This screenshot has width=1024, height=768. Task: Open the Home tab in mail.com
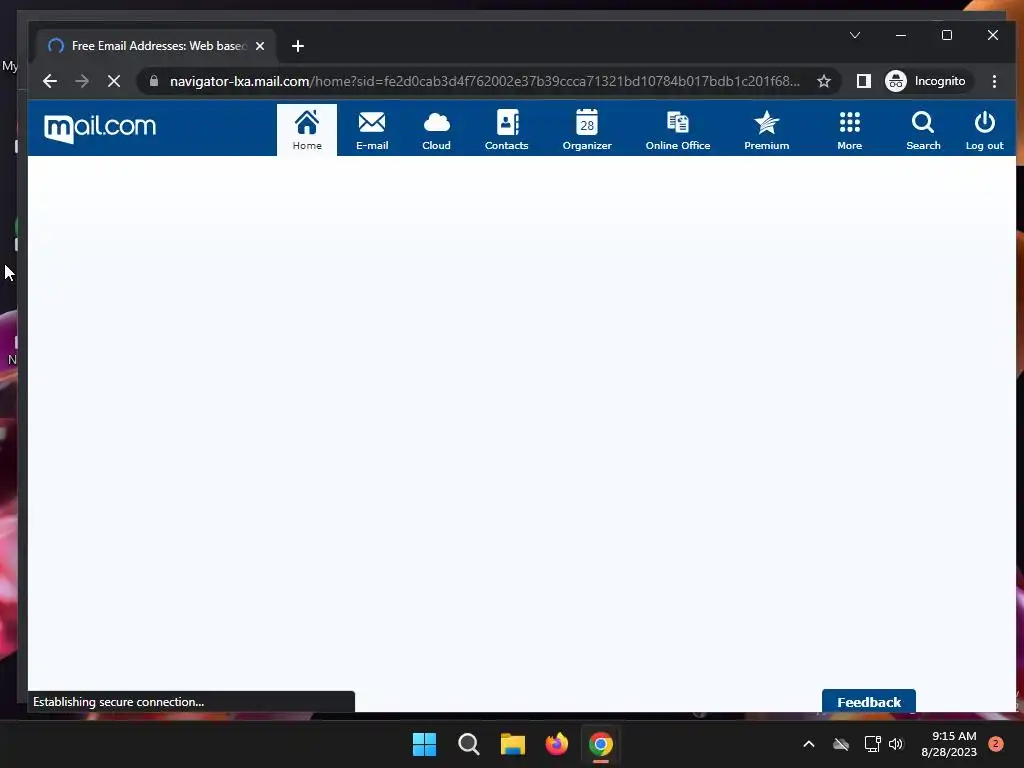click(307, 130)
